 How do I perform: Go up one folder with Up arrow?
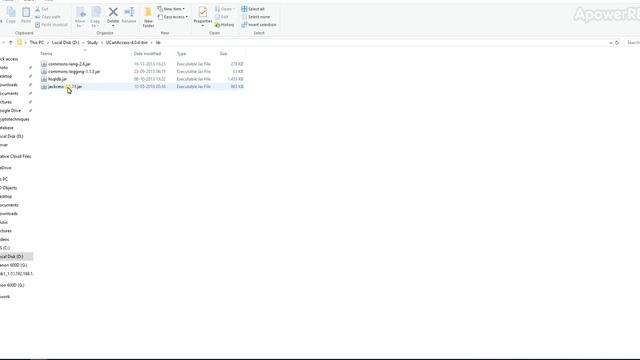click(x=11, y=42)
